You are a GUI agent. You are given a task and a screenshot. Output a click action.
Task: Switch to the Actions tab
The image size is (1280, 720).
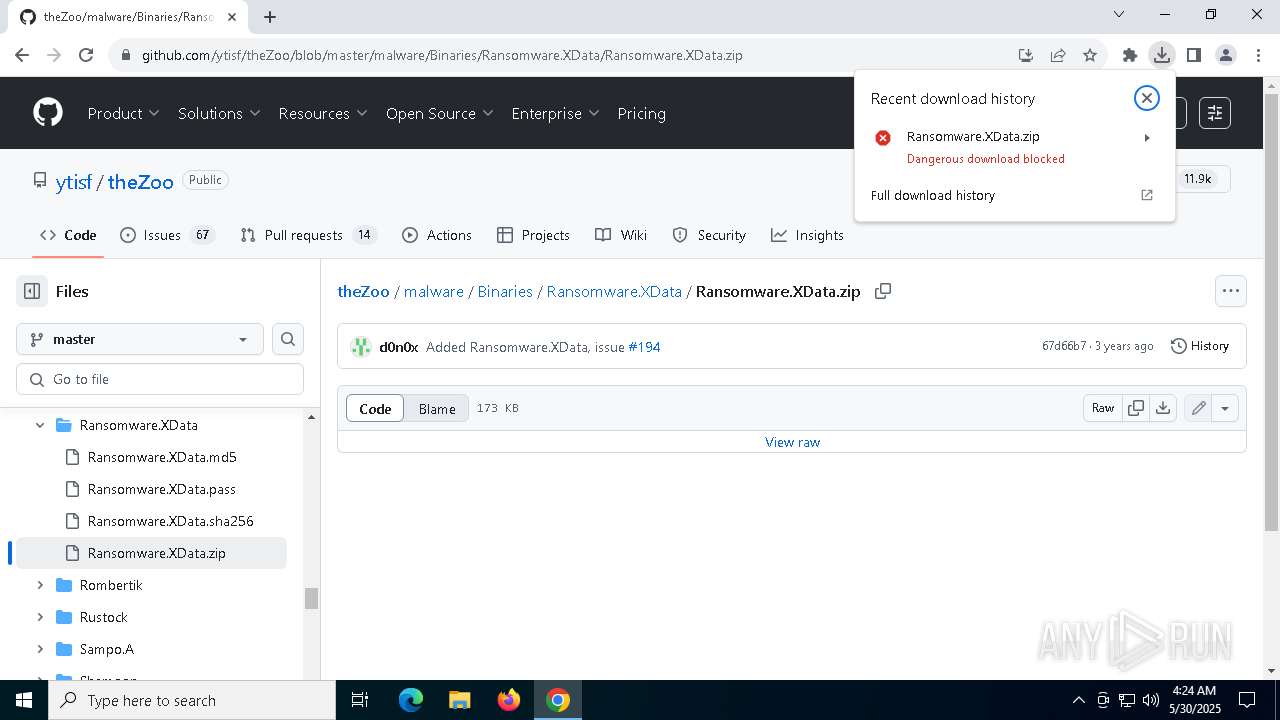pos(437,235)
